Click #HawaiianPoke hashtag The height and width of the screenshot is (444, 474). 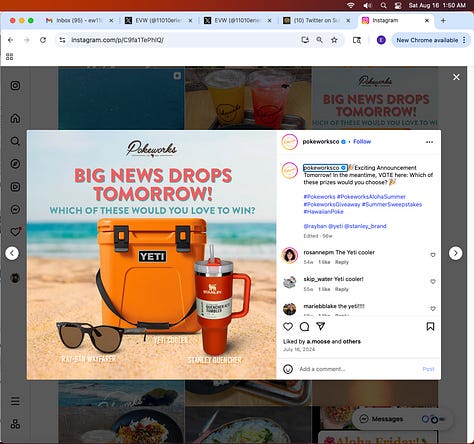coord(323,212)
